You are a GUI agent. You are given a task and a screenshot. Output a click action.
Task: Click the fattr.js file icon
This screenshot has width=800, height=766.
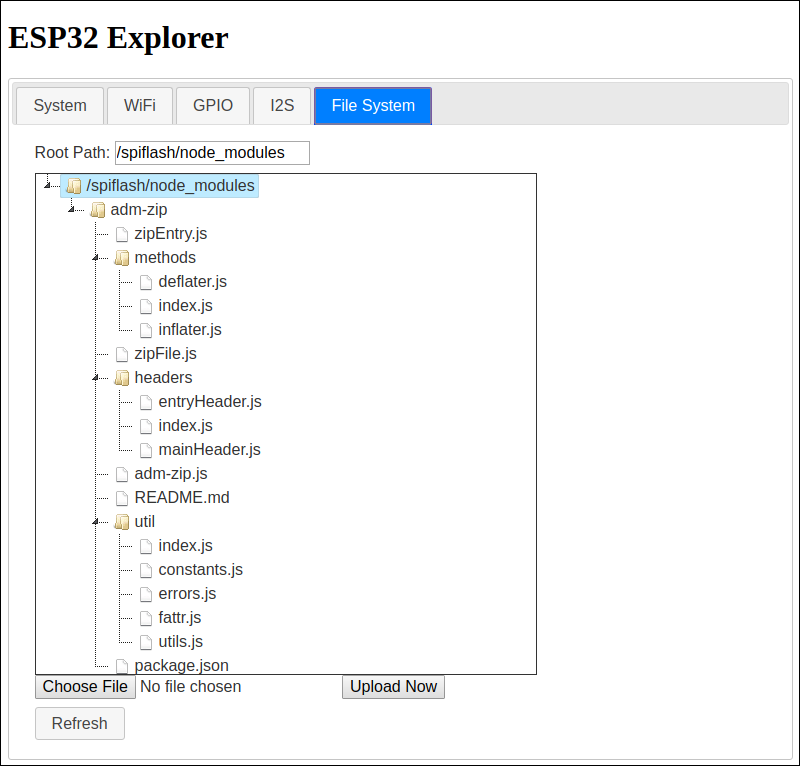pyautogui.click(x=146, y=618)
